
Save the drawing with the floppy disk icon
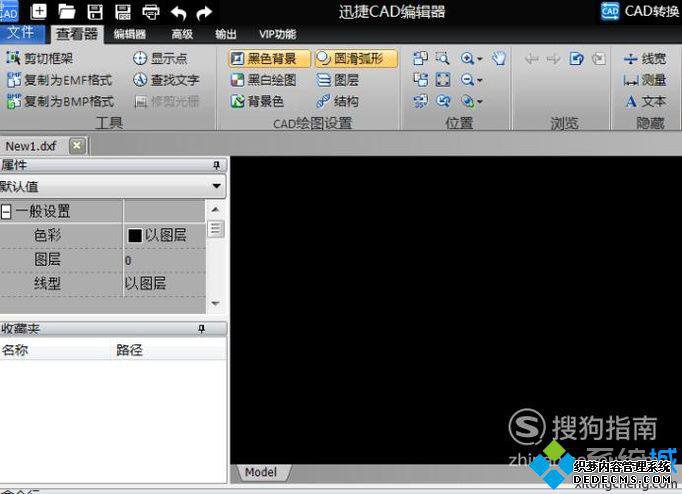[x=95, y=12]
